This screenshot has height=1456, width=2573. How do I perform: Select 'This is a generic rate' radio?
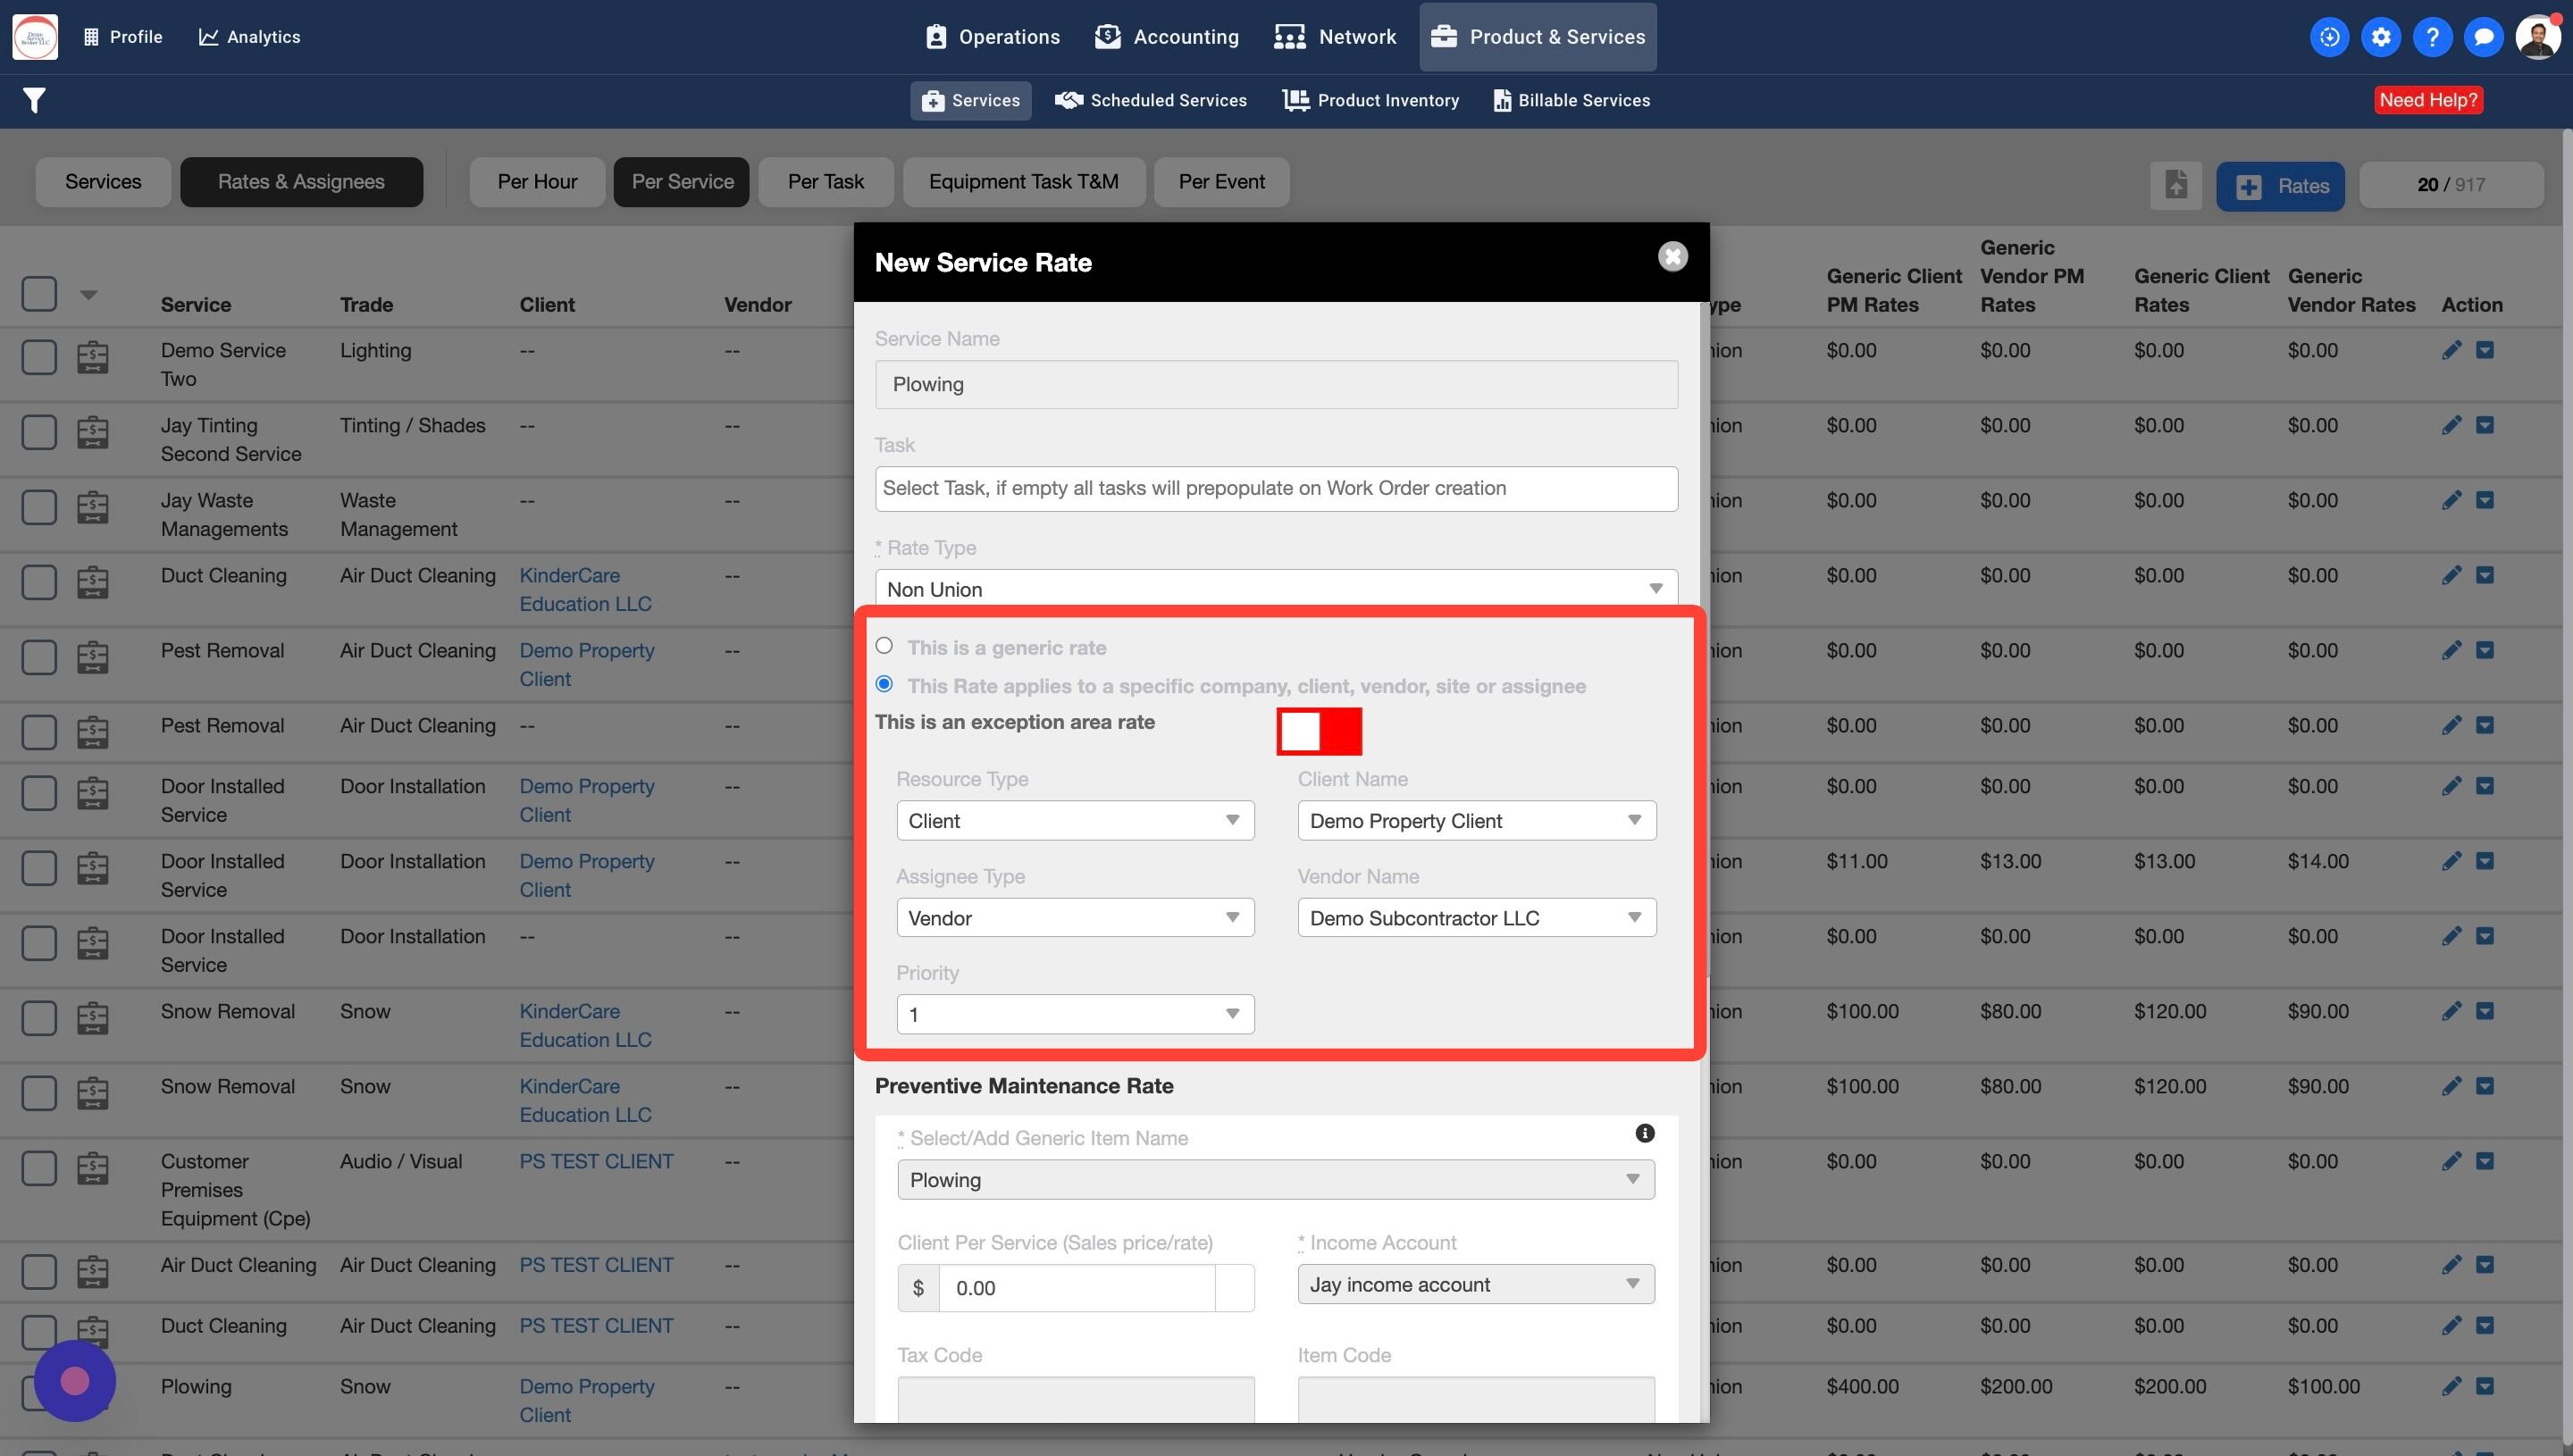coord(884,646)
